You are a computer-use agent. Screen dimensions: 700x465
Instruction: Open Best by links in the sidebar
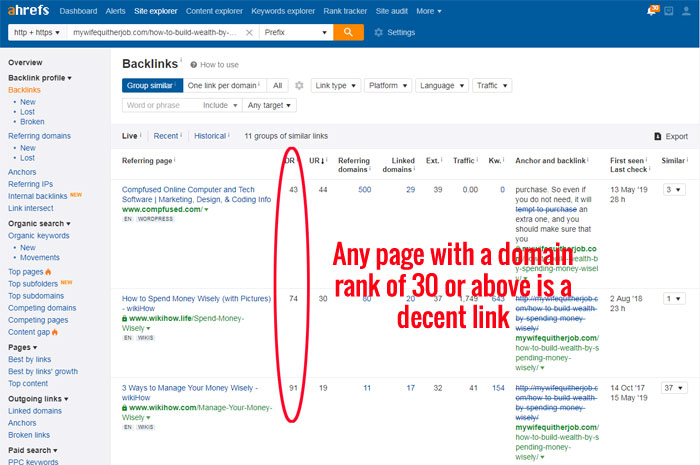[29, 359]
